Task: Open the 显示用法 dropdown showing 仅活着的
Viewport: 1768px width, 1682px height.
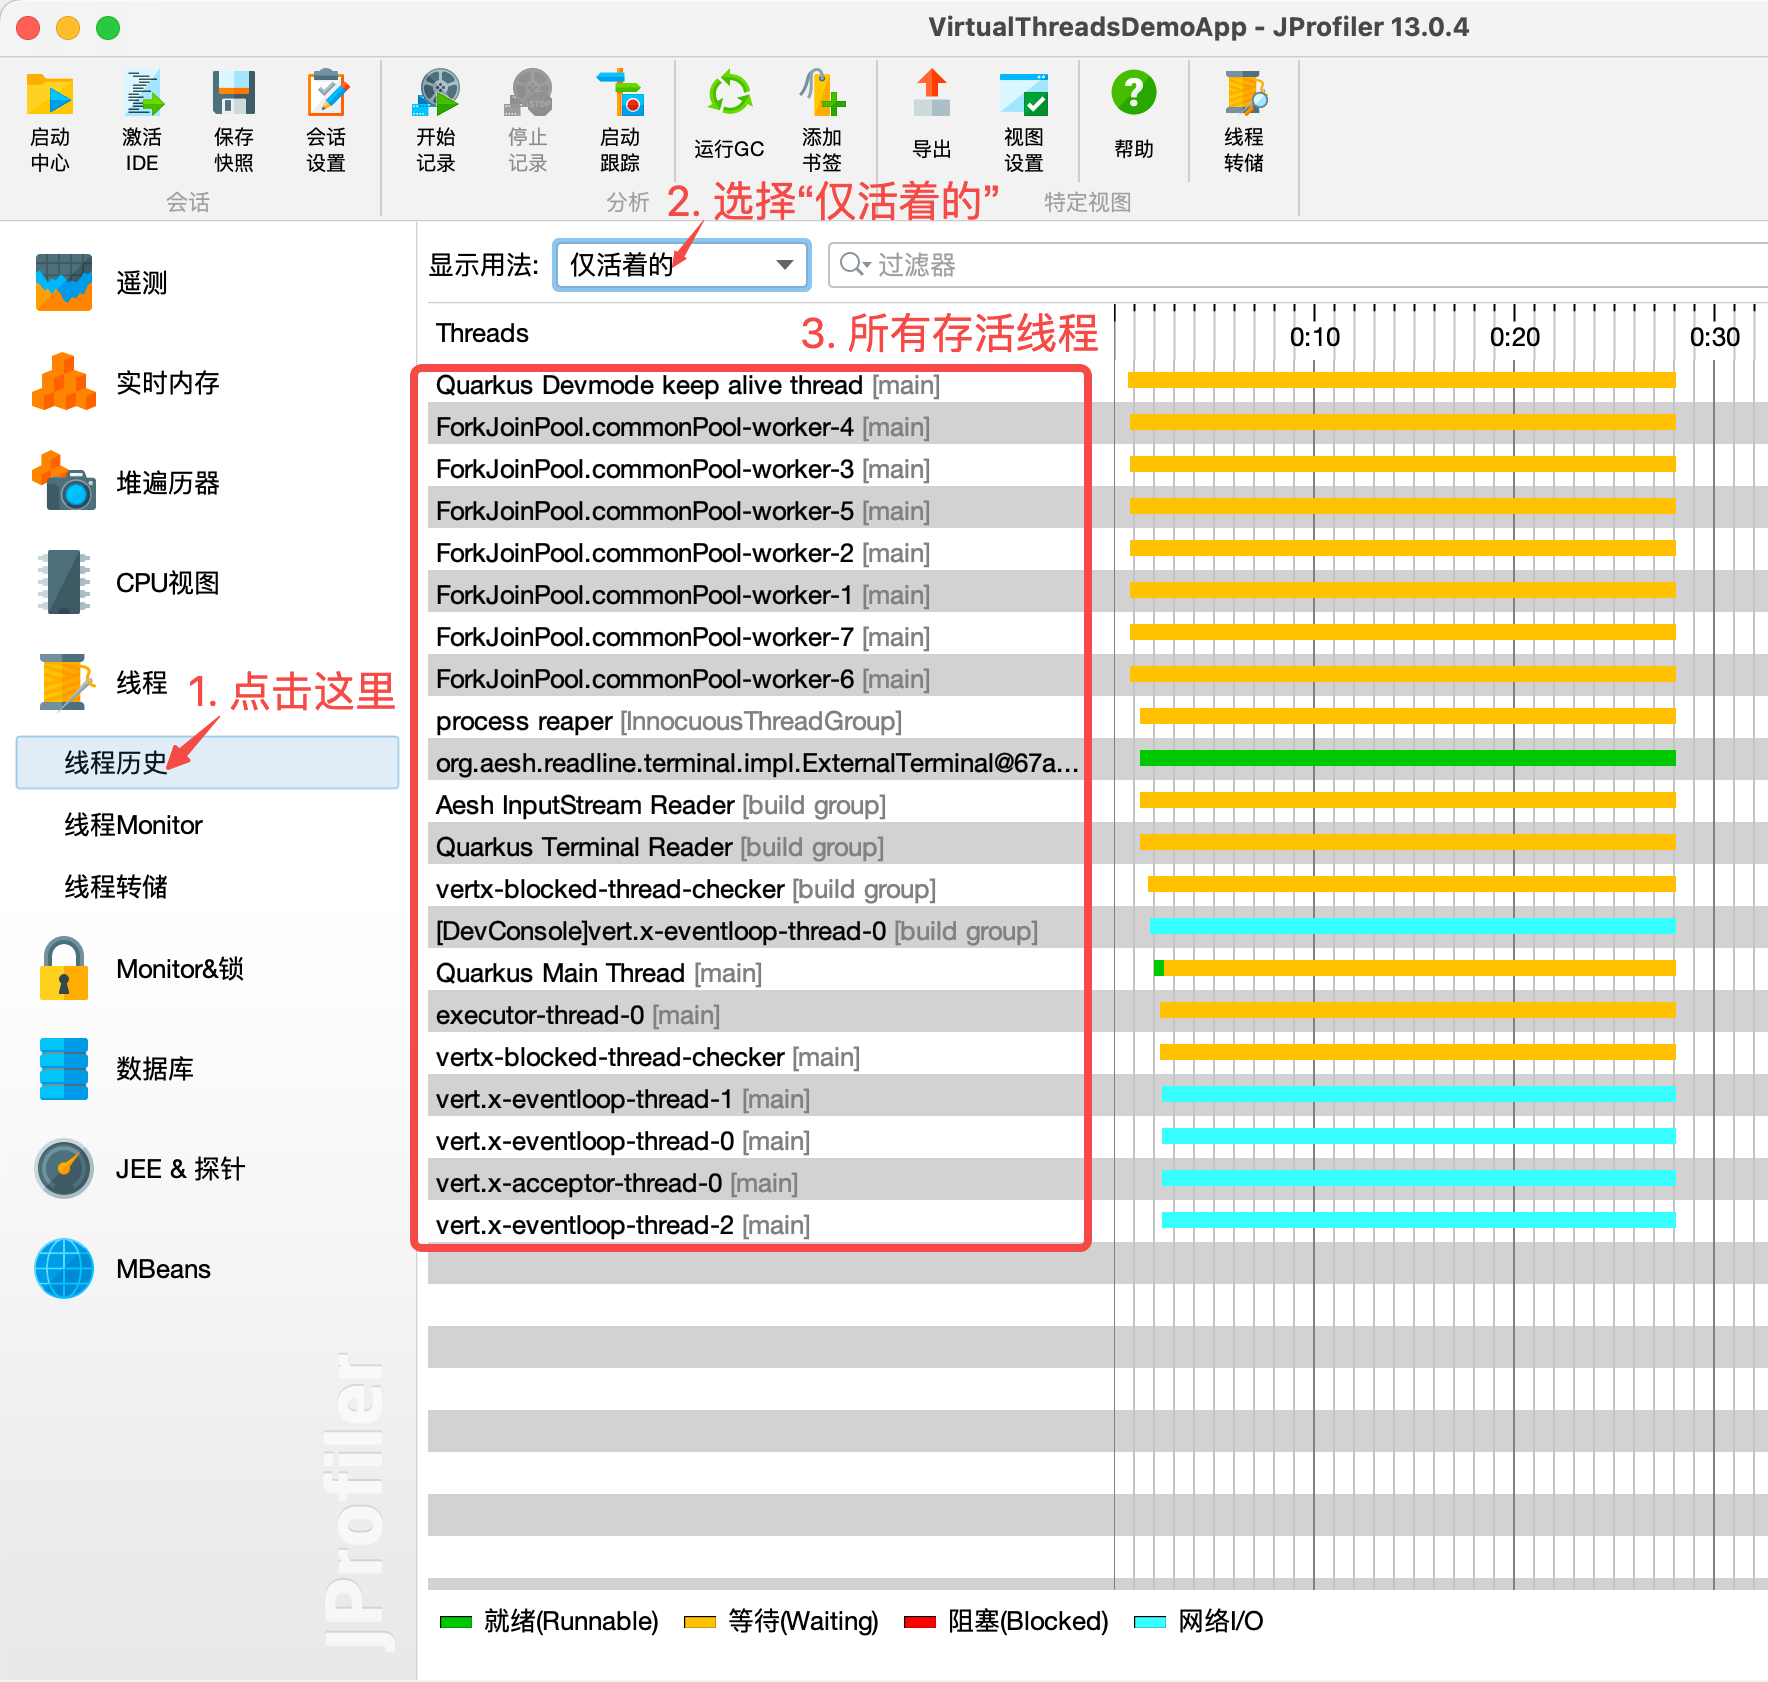Action: pos(682,265)
